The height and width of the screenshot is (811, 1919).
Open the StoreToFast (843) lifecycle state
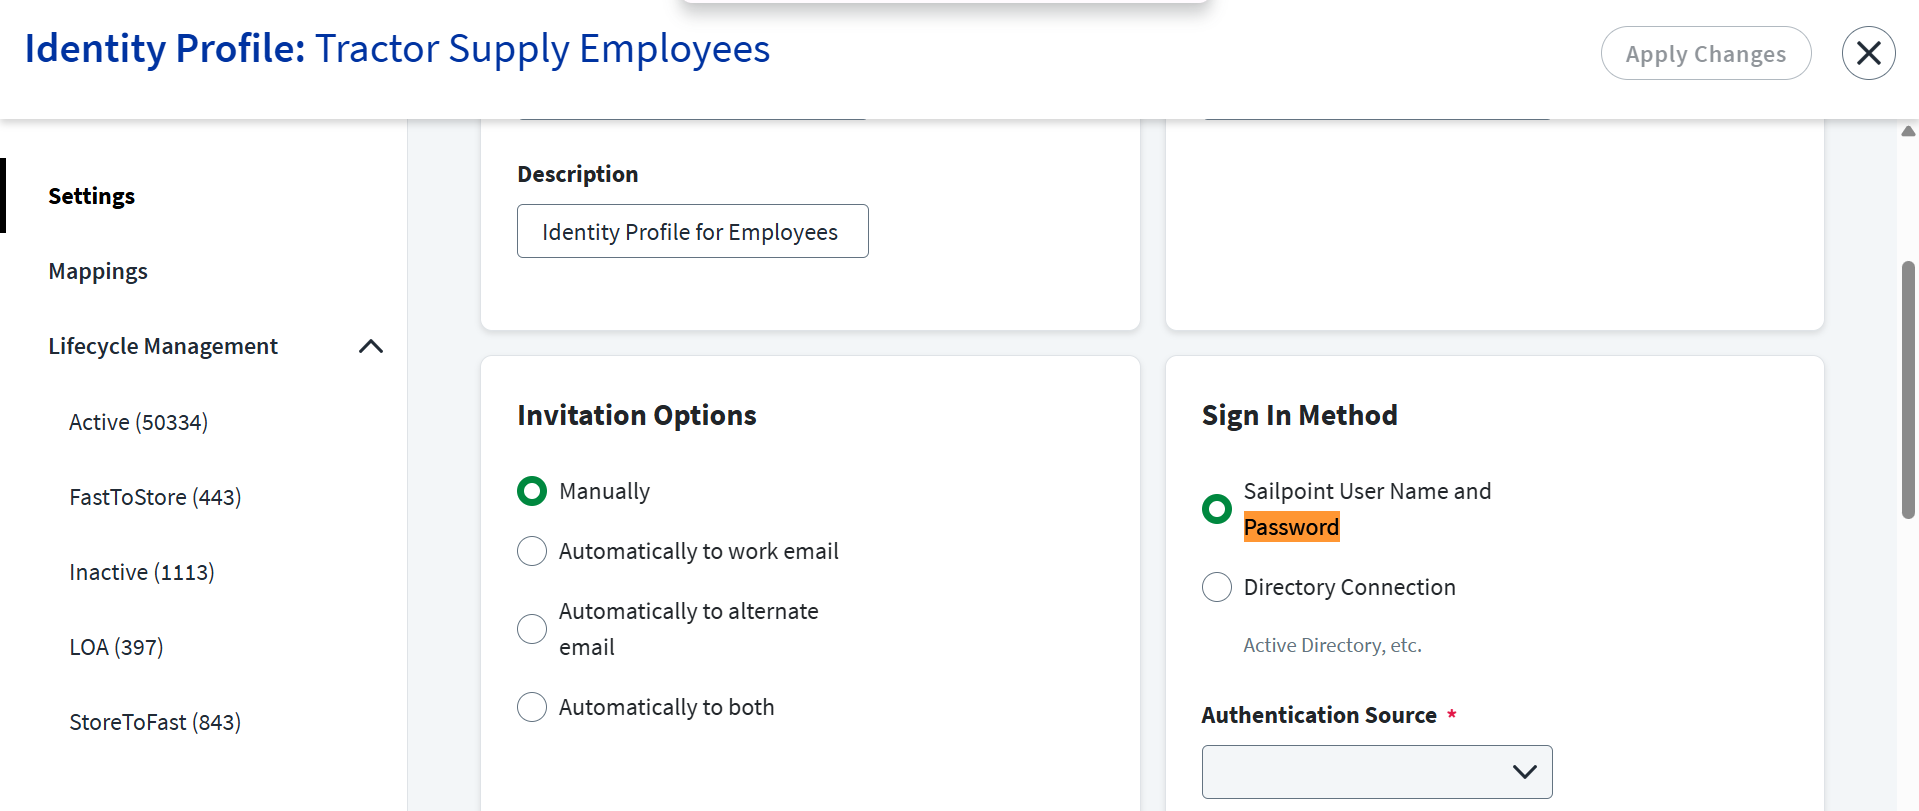tap(155, 722)
